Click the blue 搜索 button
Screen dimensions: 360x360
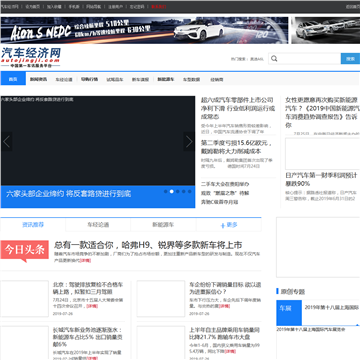click(x=350, y=59)
